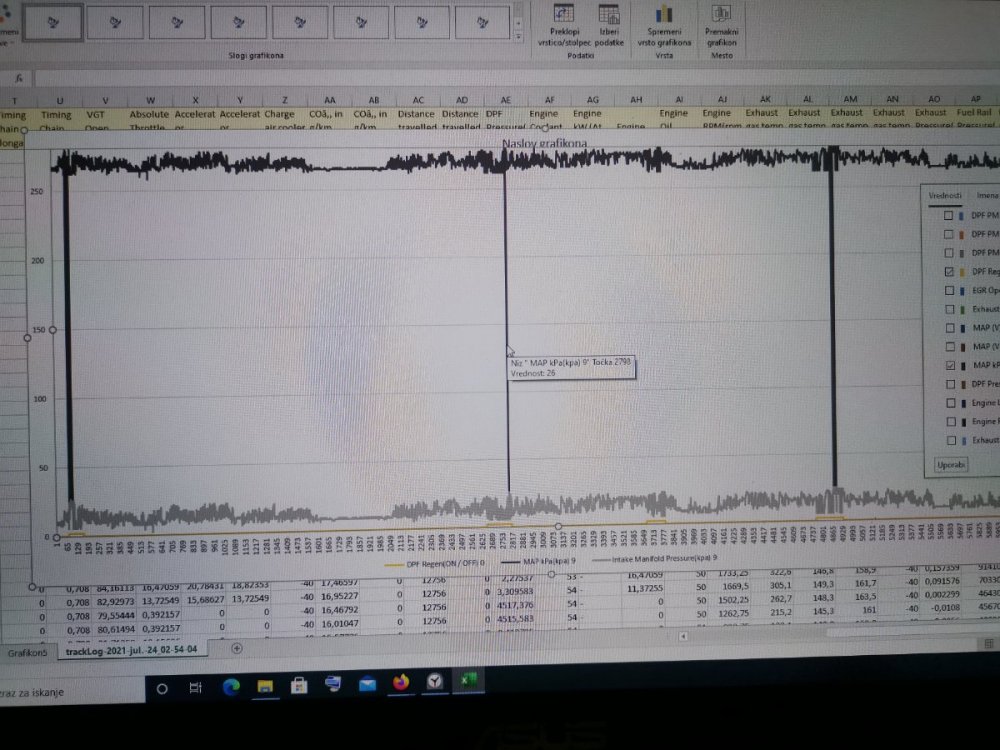Select the first chart style thumbnail

[53, 21]
